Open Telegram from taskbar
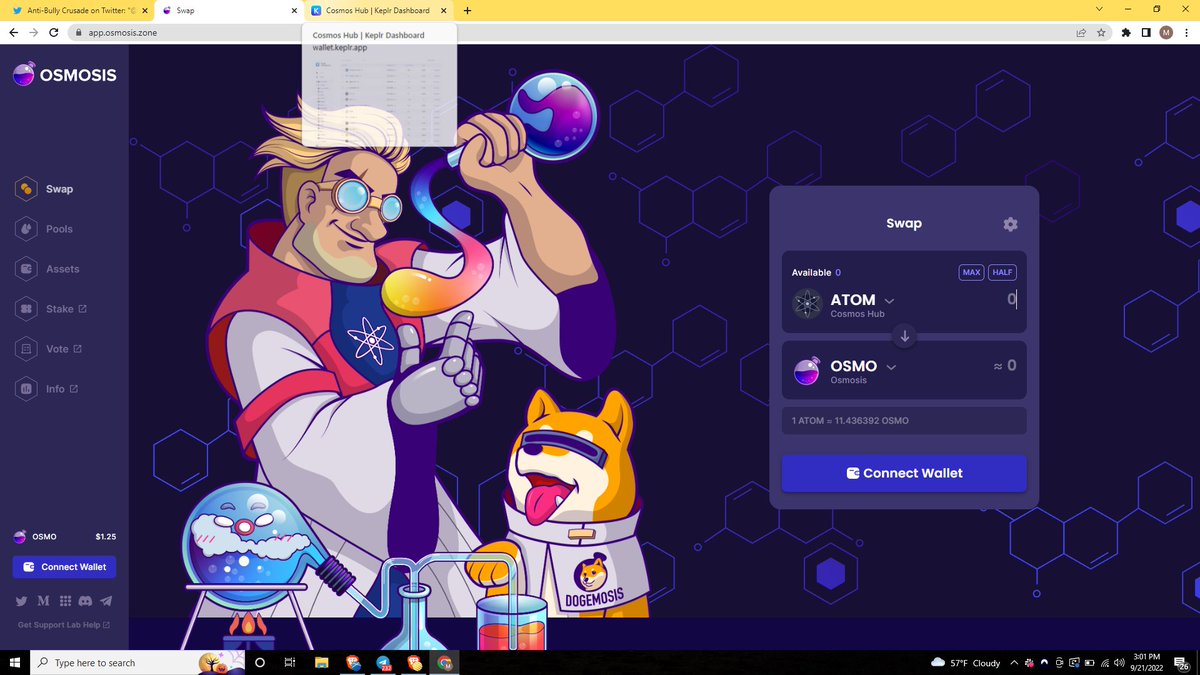This screenshot has width=1200, height=675. tap(383, 662)
